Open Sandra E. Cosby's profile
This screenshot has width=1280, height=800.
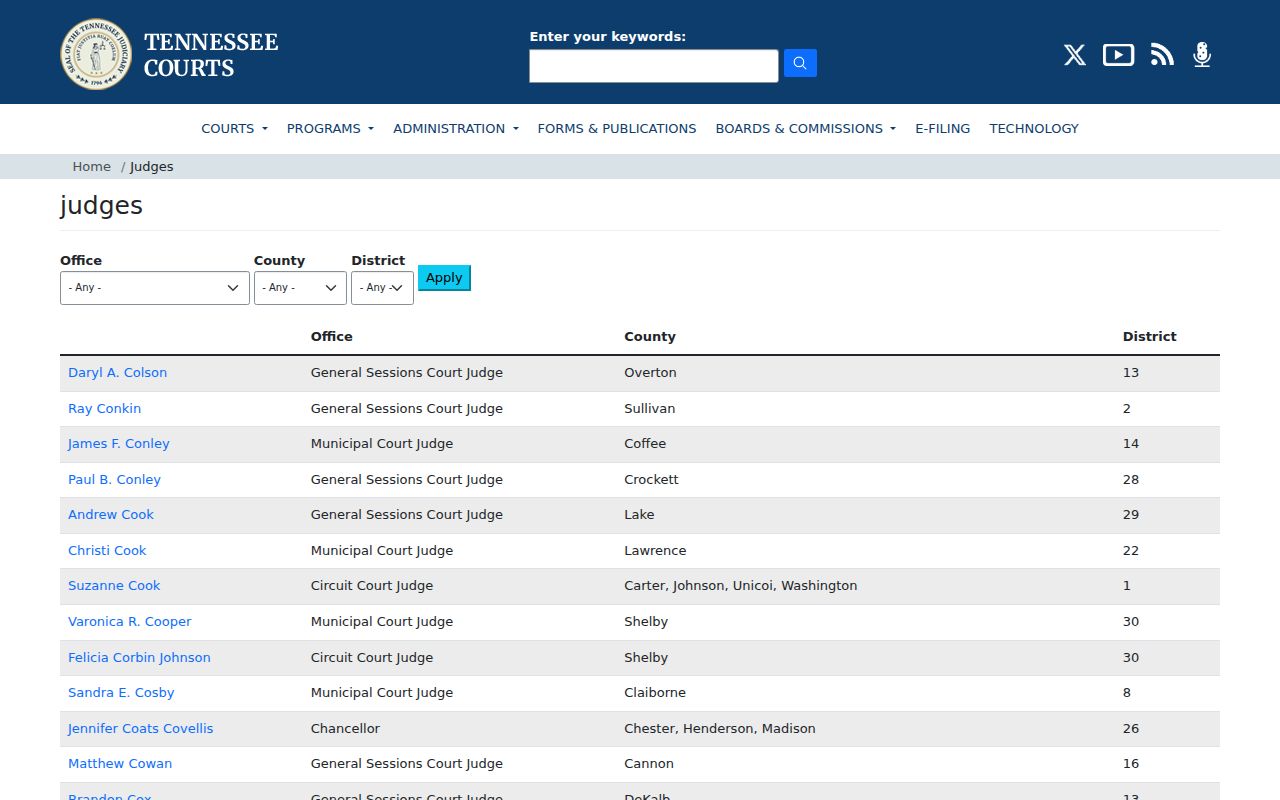click(x=121, y=692)
